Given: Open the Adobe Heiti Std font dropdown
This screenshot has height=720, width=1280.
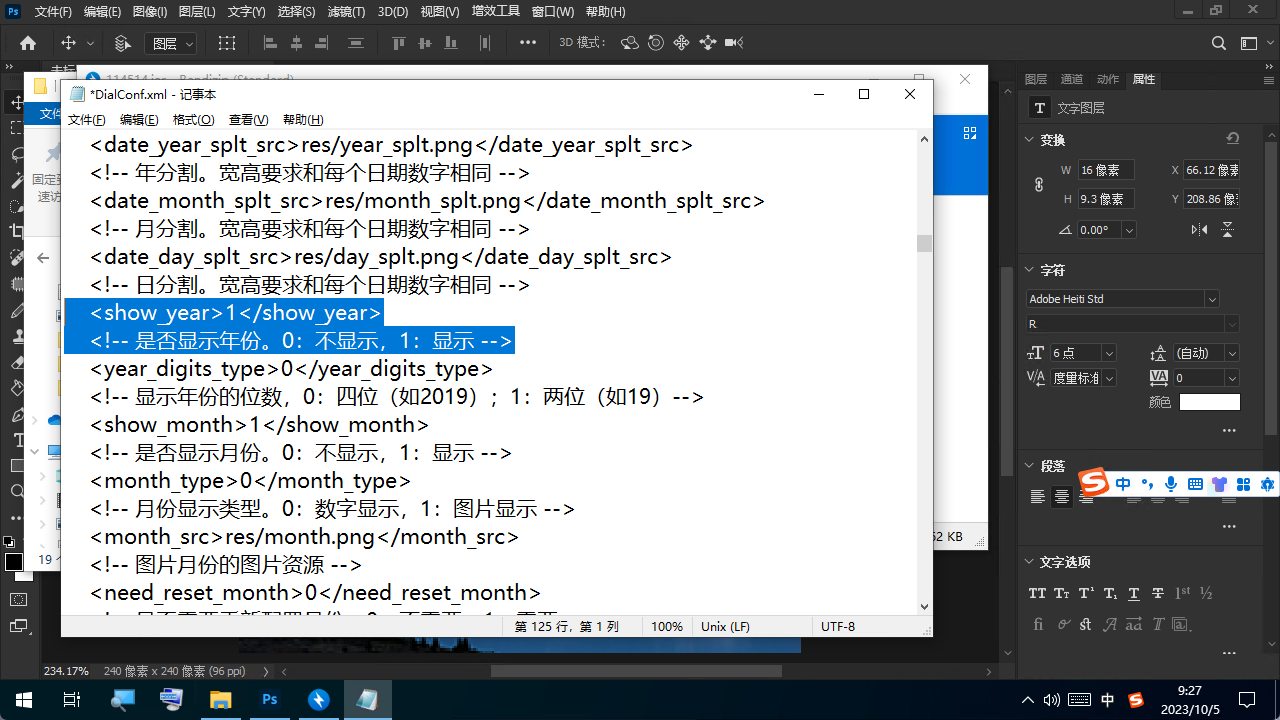Looking at the screenshot, I should coord(1212,299).
